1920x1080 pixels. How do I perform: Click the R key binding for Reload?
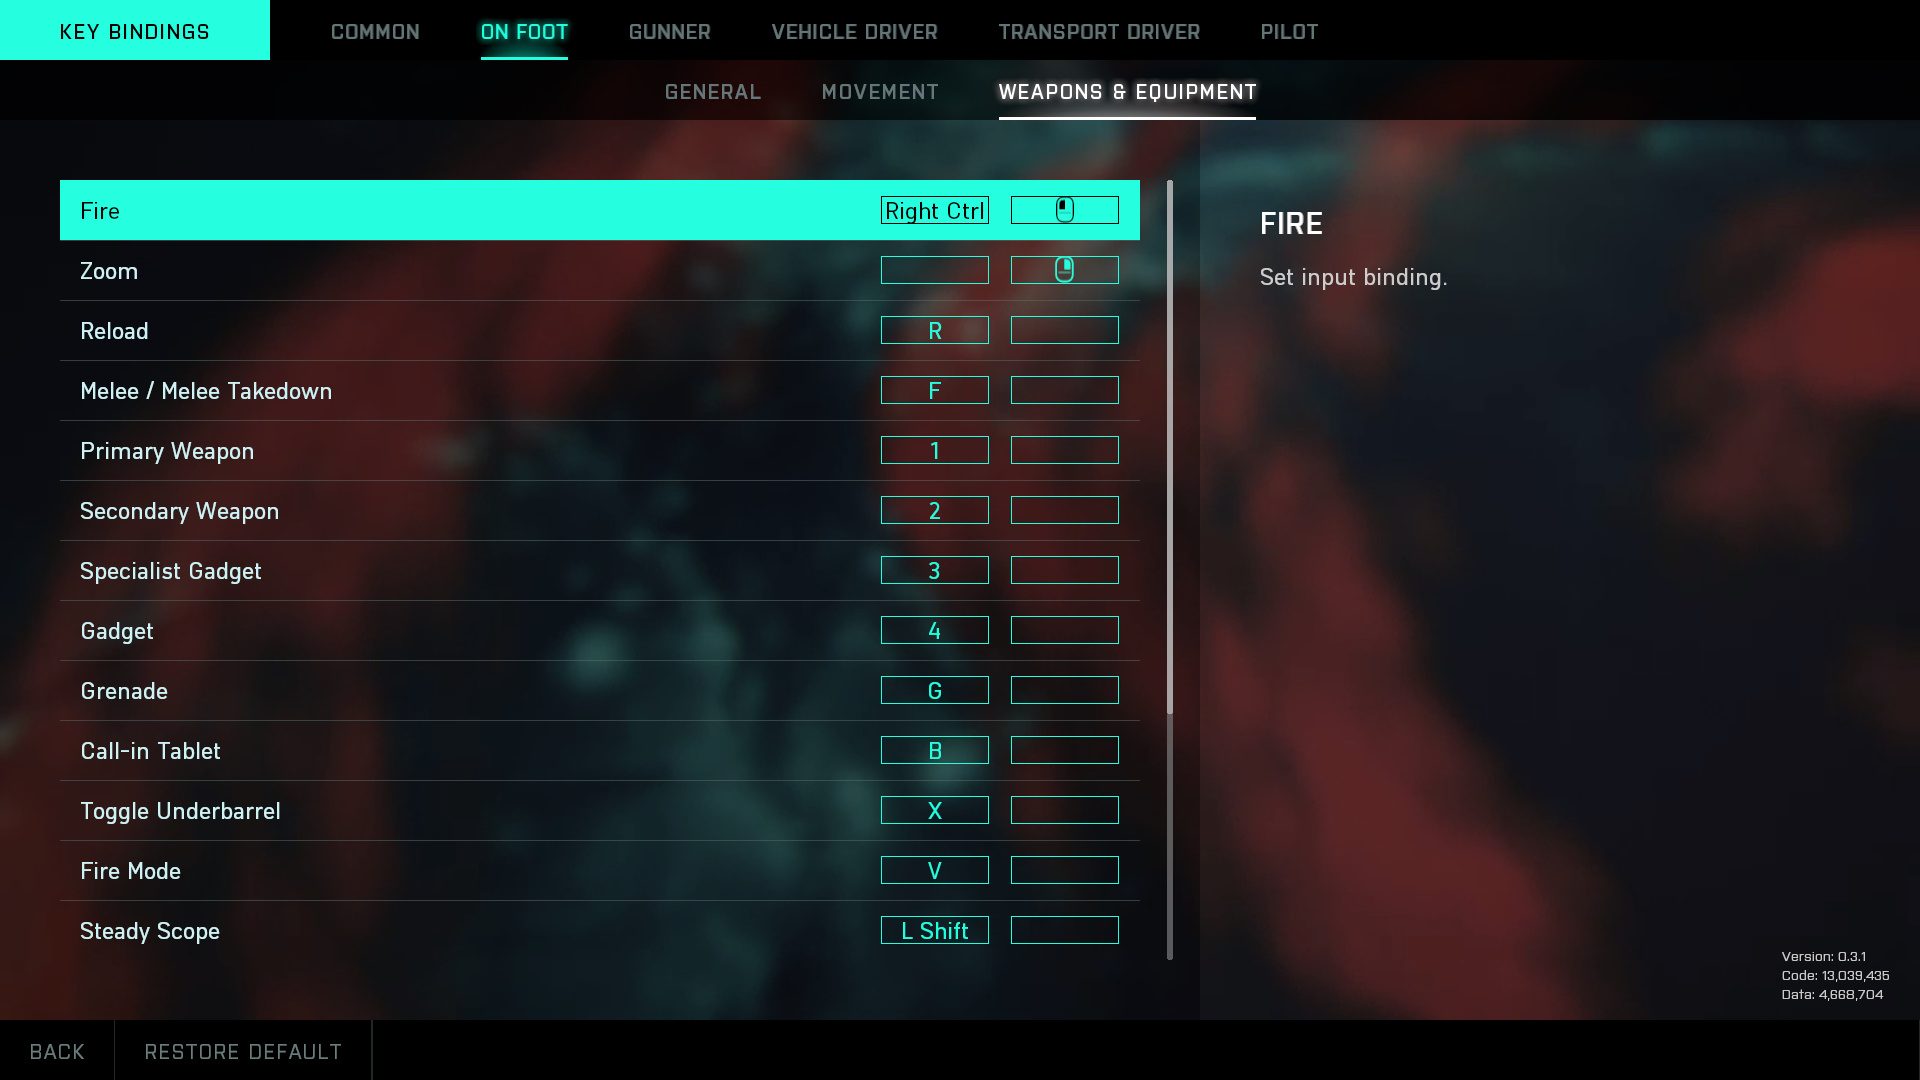935,330
